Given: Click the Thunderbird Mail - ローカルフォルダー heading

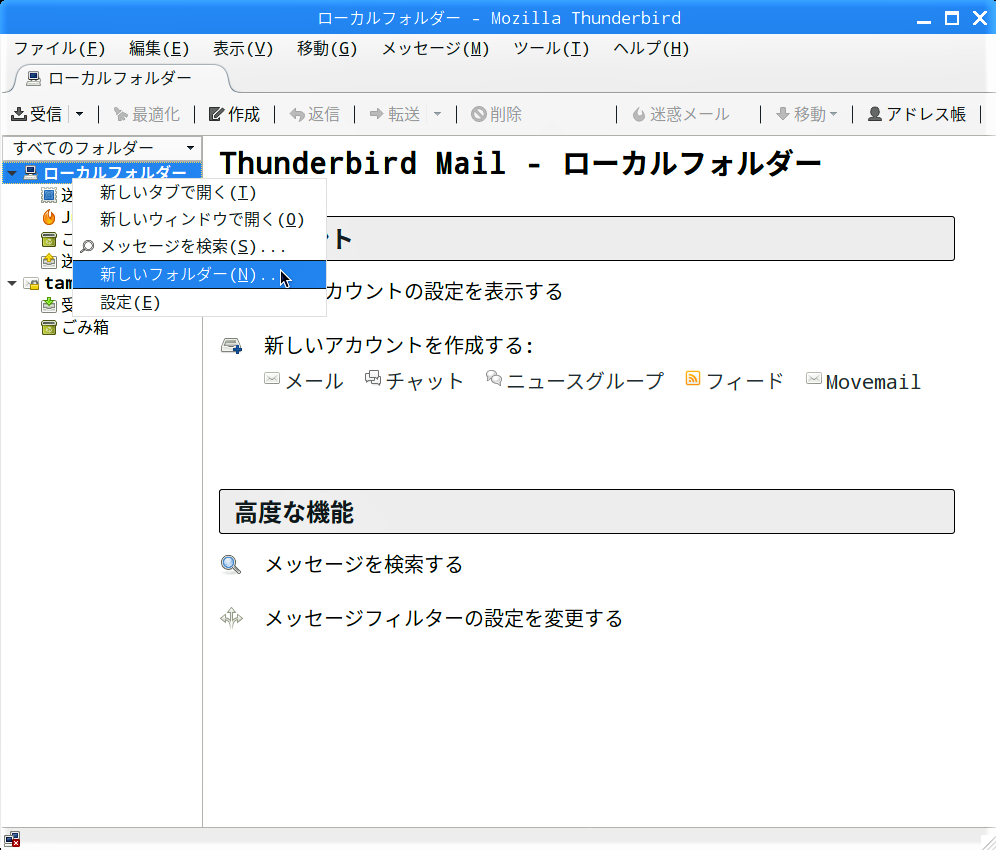Looking at the screenshot, I should 520,163.
